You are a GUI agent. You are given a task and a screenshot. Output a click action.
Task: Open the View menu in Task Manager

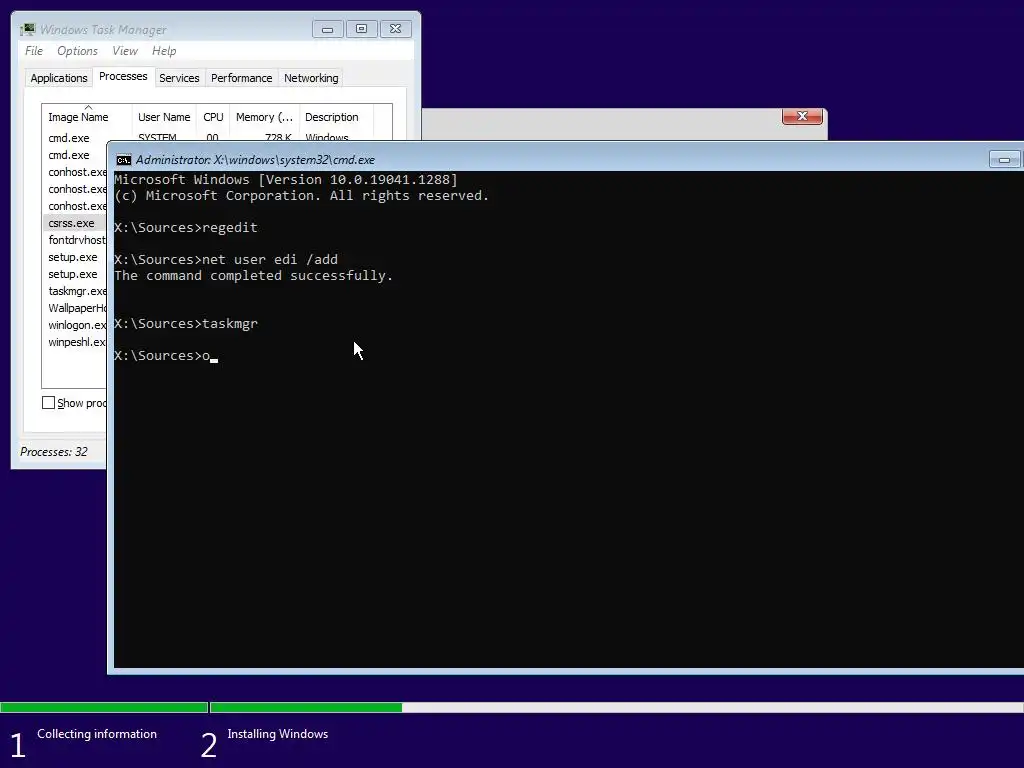point(125,51)
